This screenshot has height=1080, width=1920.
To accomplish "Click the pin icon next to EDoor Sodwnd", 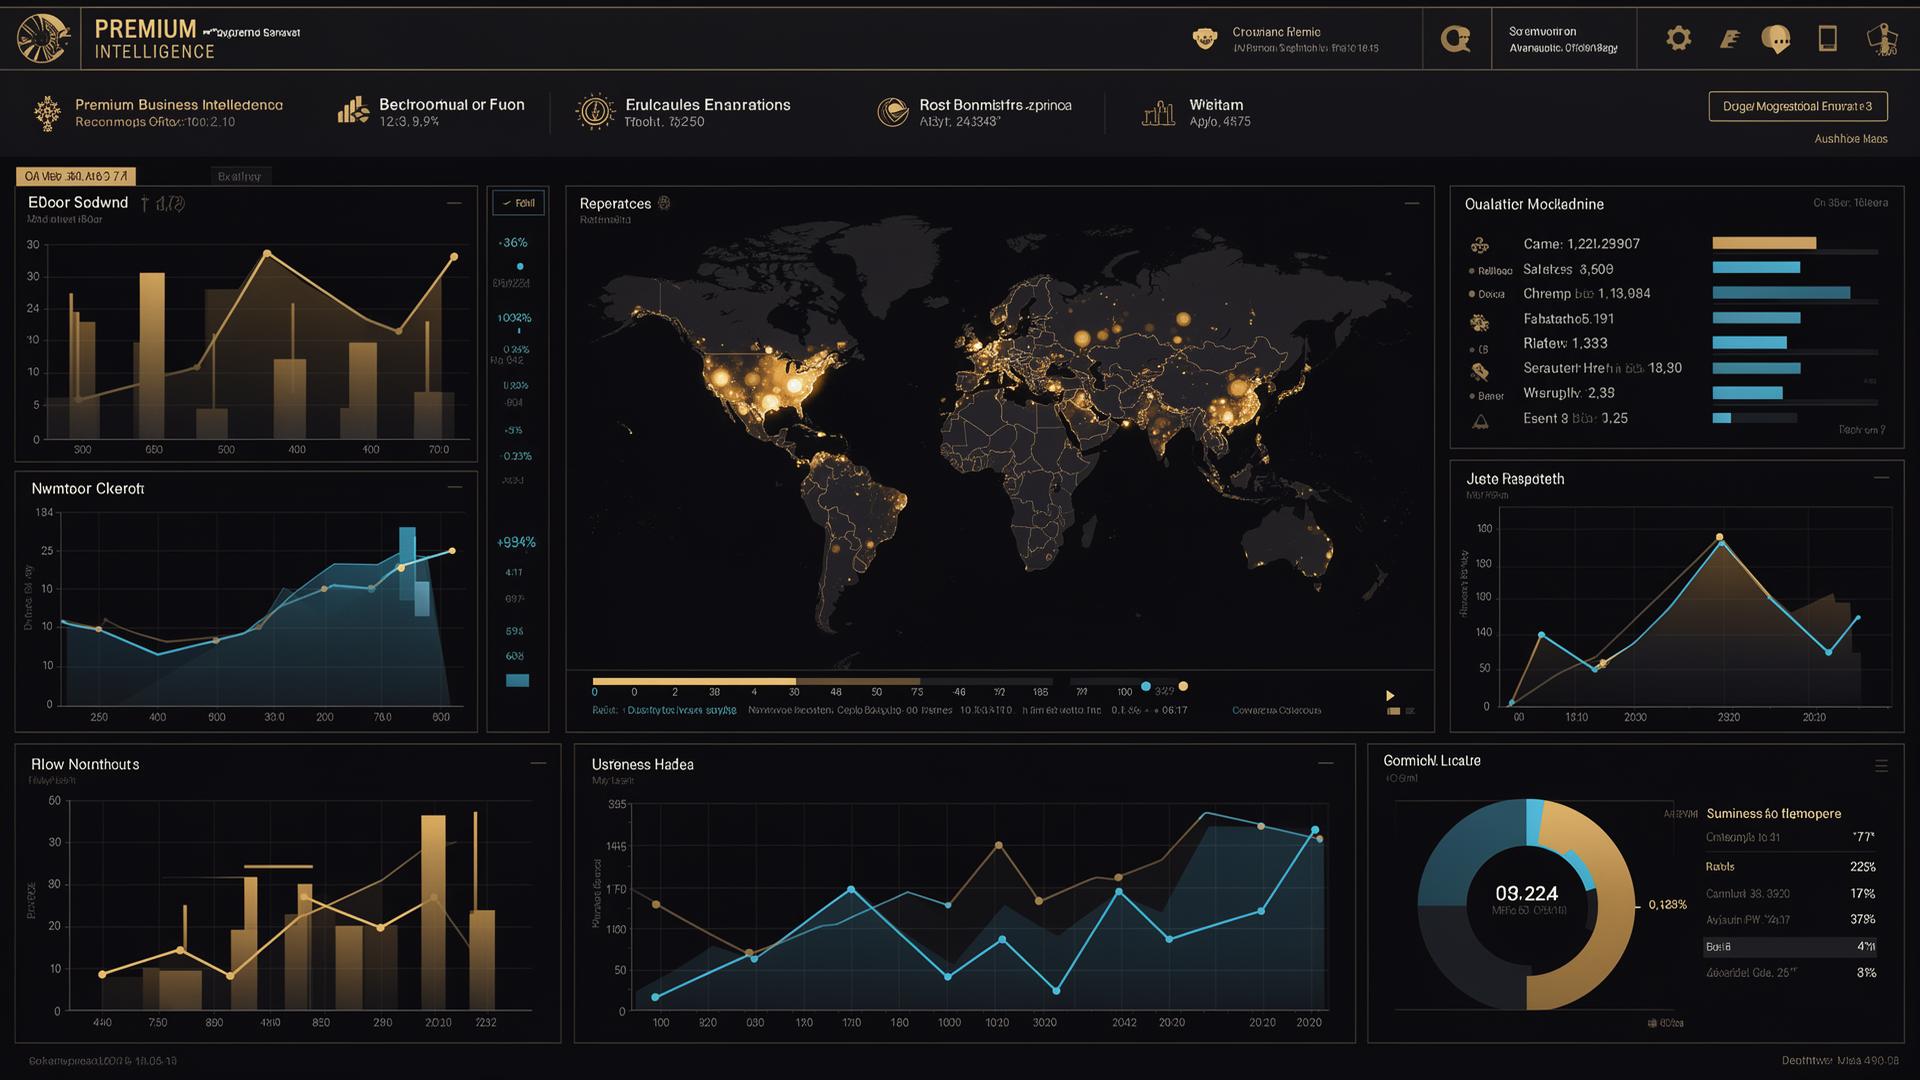I will 146,204.
